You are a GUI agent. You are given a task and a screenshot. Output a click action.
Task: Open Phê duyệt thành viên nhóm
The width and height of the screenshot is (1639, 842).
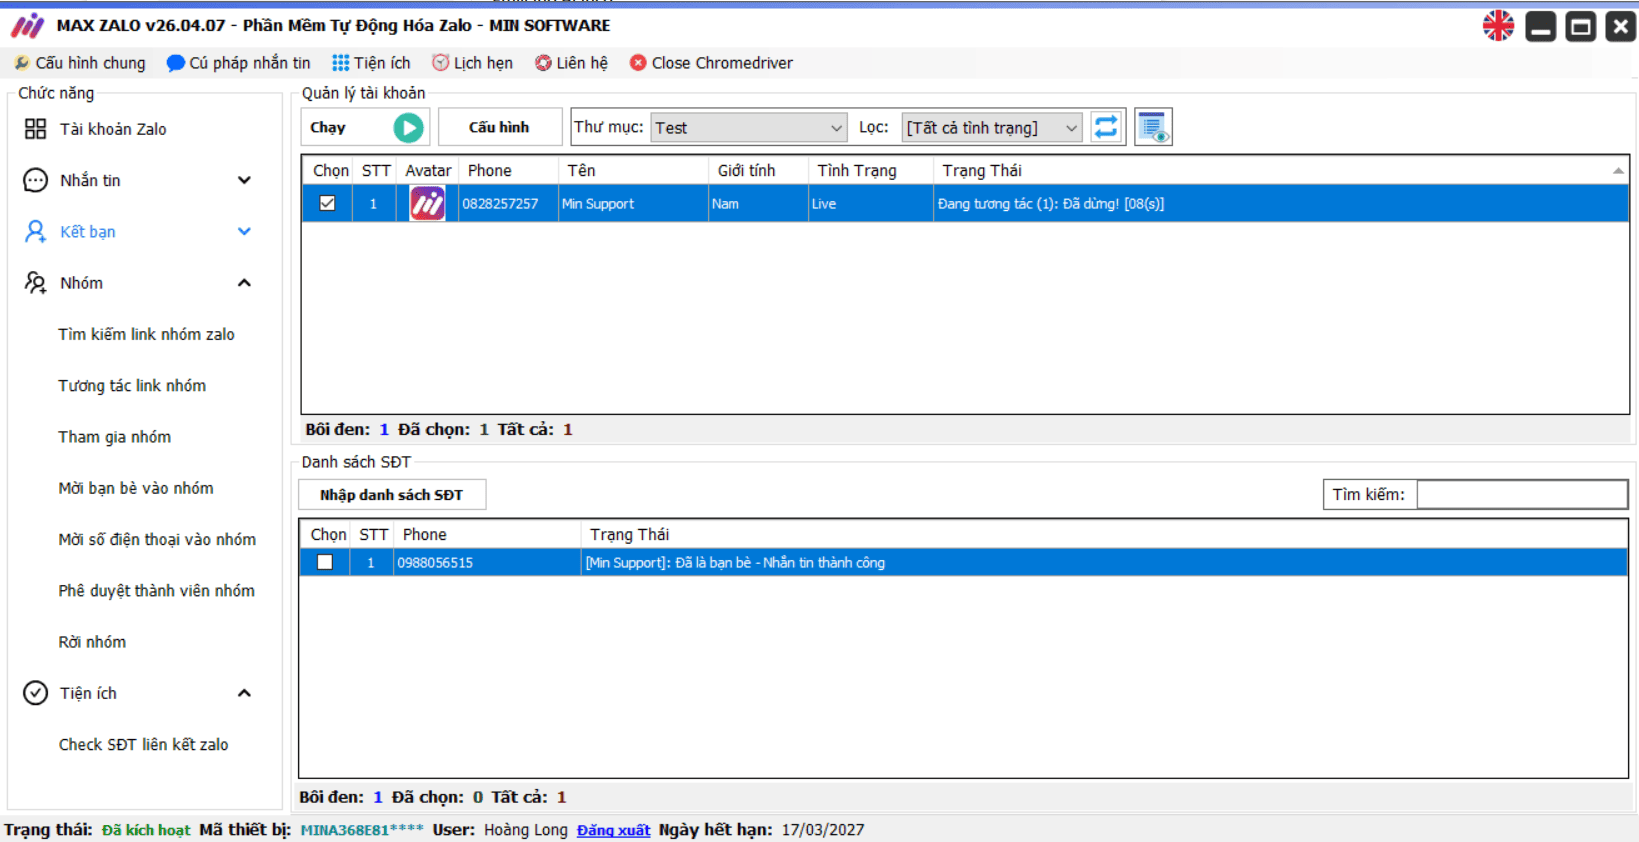coord(156,591)
